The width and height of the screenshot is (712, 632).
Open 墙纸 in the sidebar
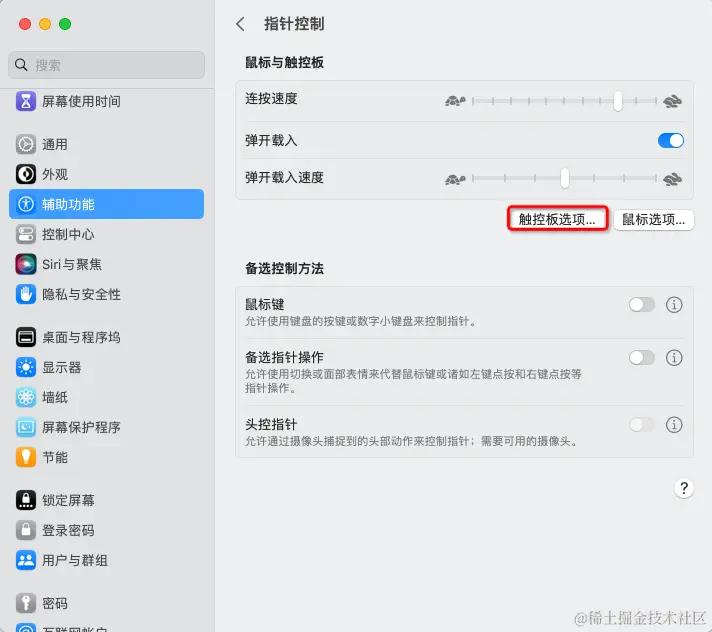pos(106,397)
